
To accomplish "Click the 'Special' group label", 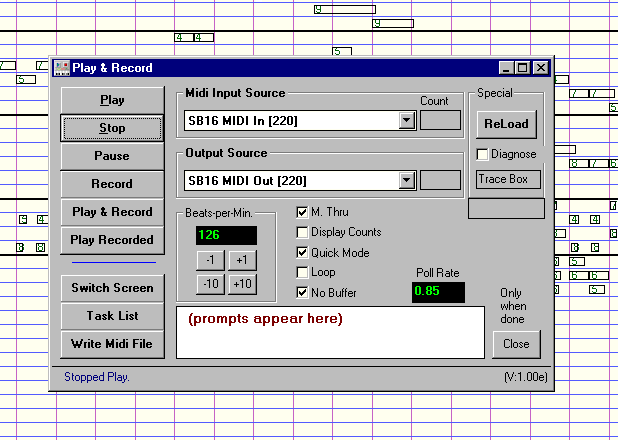I will (x=495, y=93).
